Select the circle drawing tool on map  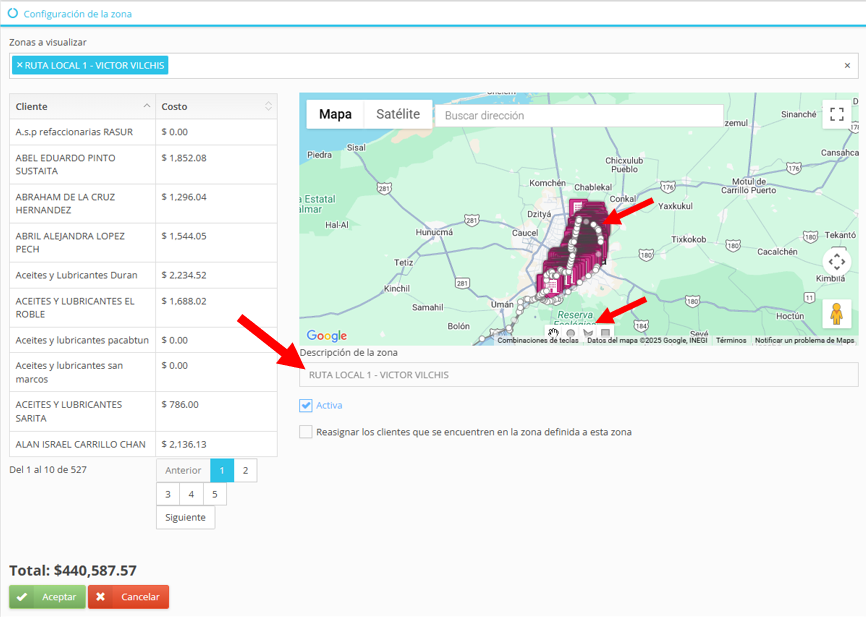pyautogui.click(x=571, y=334)
